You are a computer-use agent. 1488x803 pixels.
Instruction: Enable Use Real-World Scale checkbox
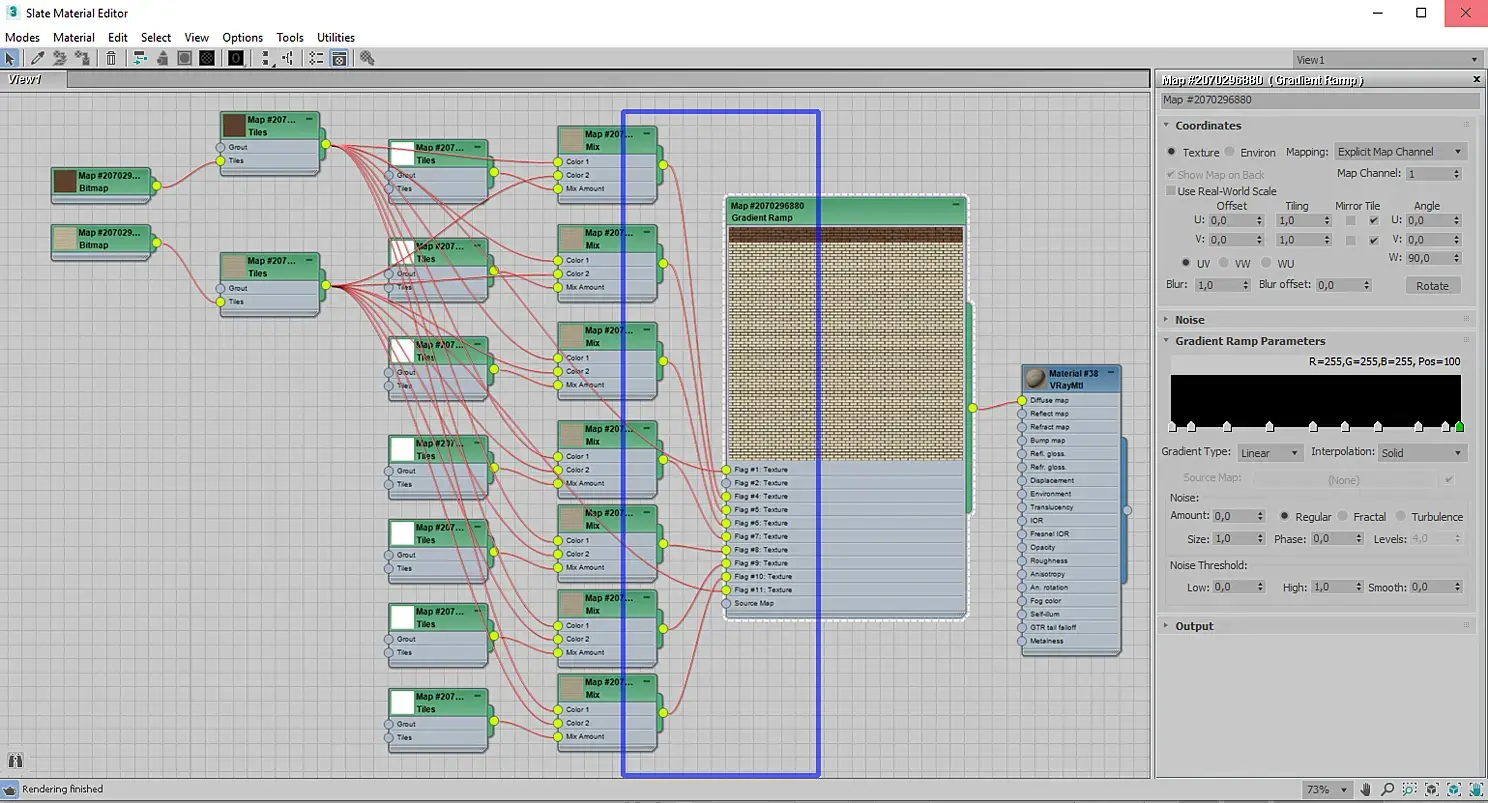[x=1171, y=191]
